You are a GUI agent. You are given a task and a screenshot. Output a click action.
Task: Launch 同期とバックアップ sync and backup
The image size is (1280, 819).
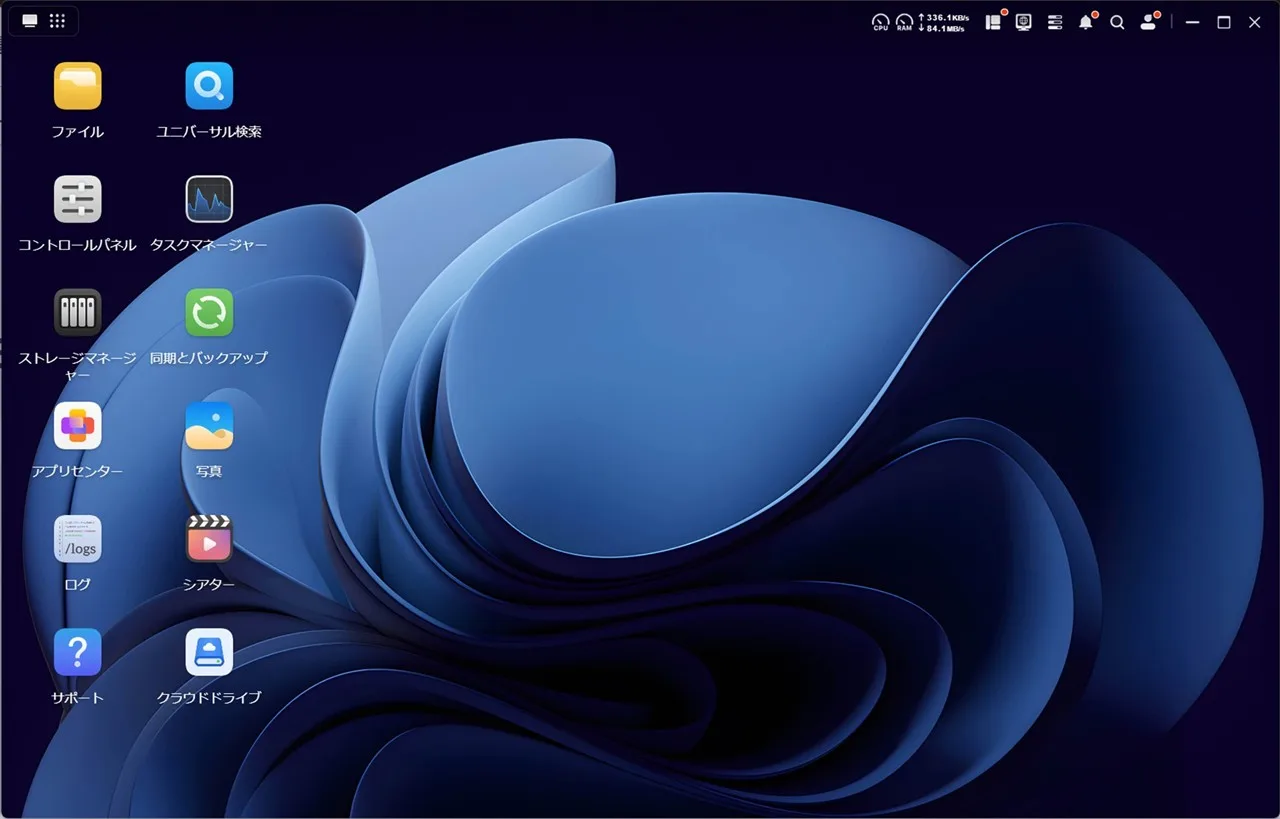point(209,313)
